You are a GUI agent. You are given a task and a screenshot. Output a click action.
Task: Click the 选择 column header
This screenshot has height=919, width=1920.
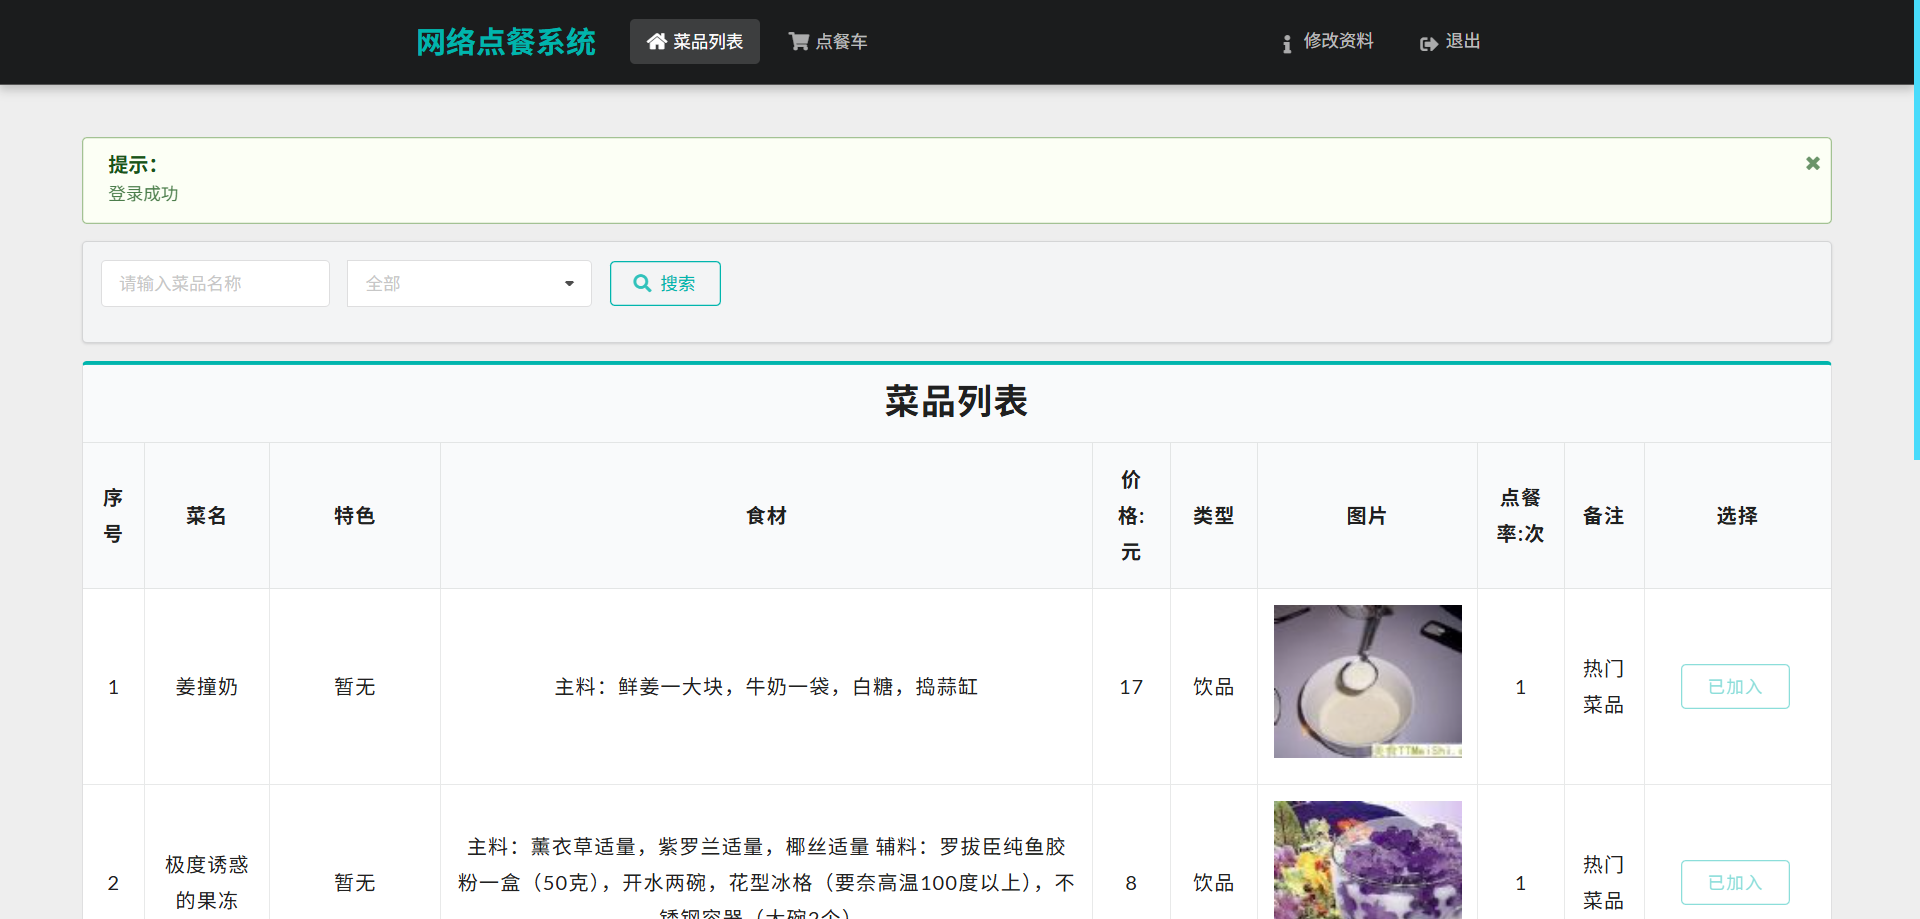(1737, 516)
